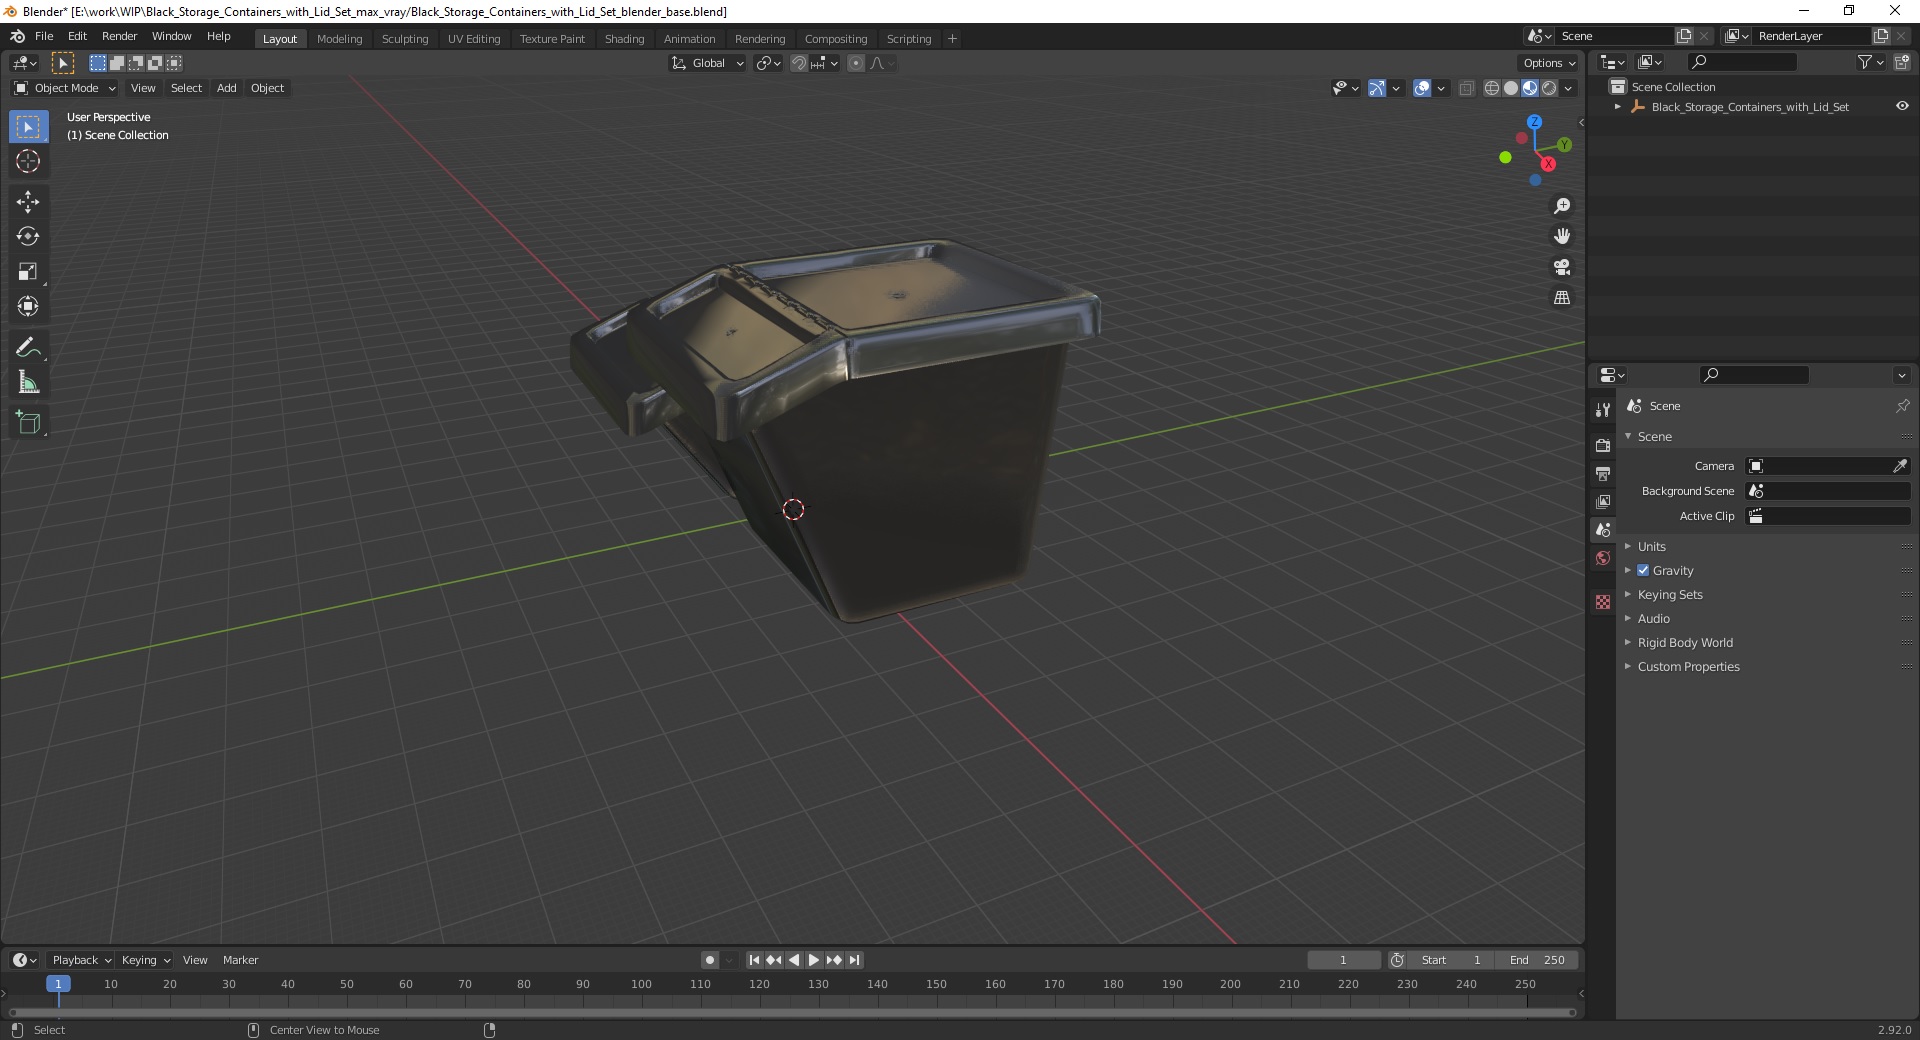Open the Output properties tab
Image resolution: width=1920 pixels, height=1040 pixels.
pos(1603,473)
